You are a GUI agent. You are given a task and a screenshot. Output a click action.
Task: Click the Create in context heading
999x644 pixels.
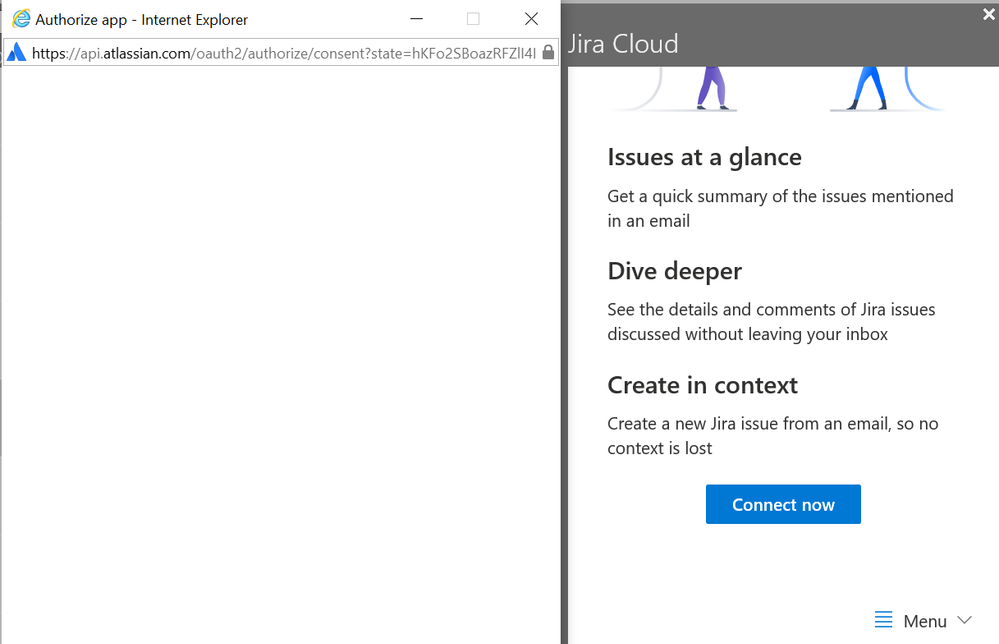point(702,385)
